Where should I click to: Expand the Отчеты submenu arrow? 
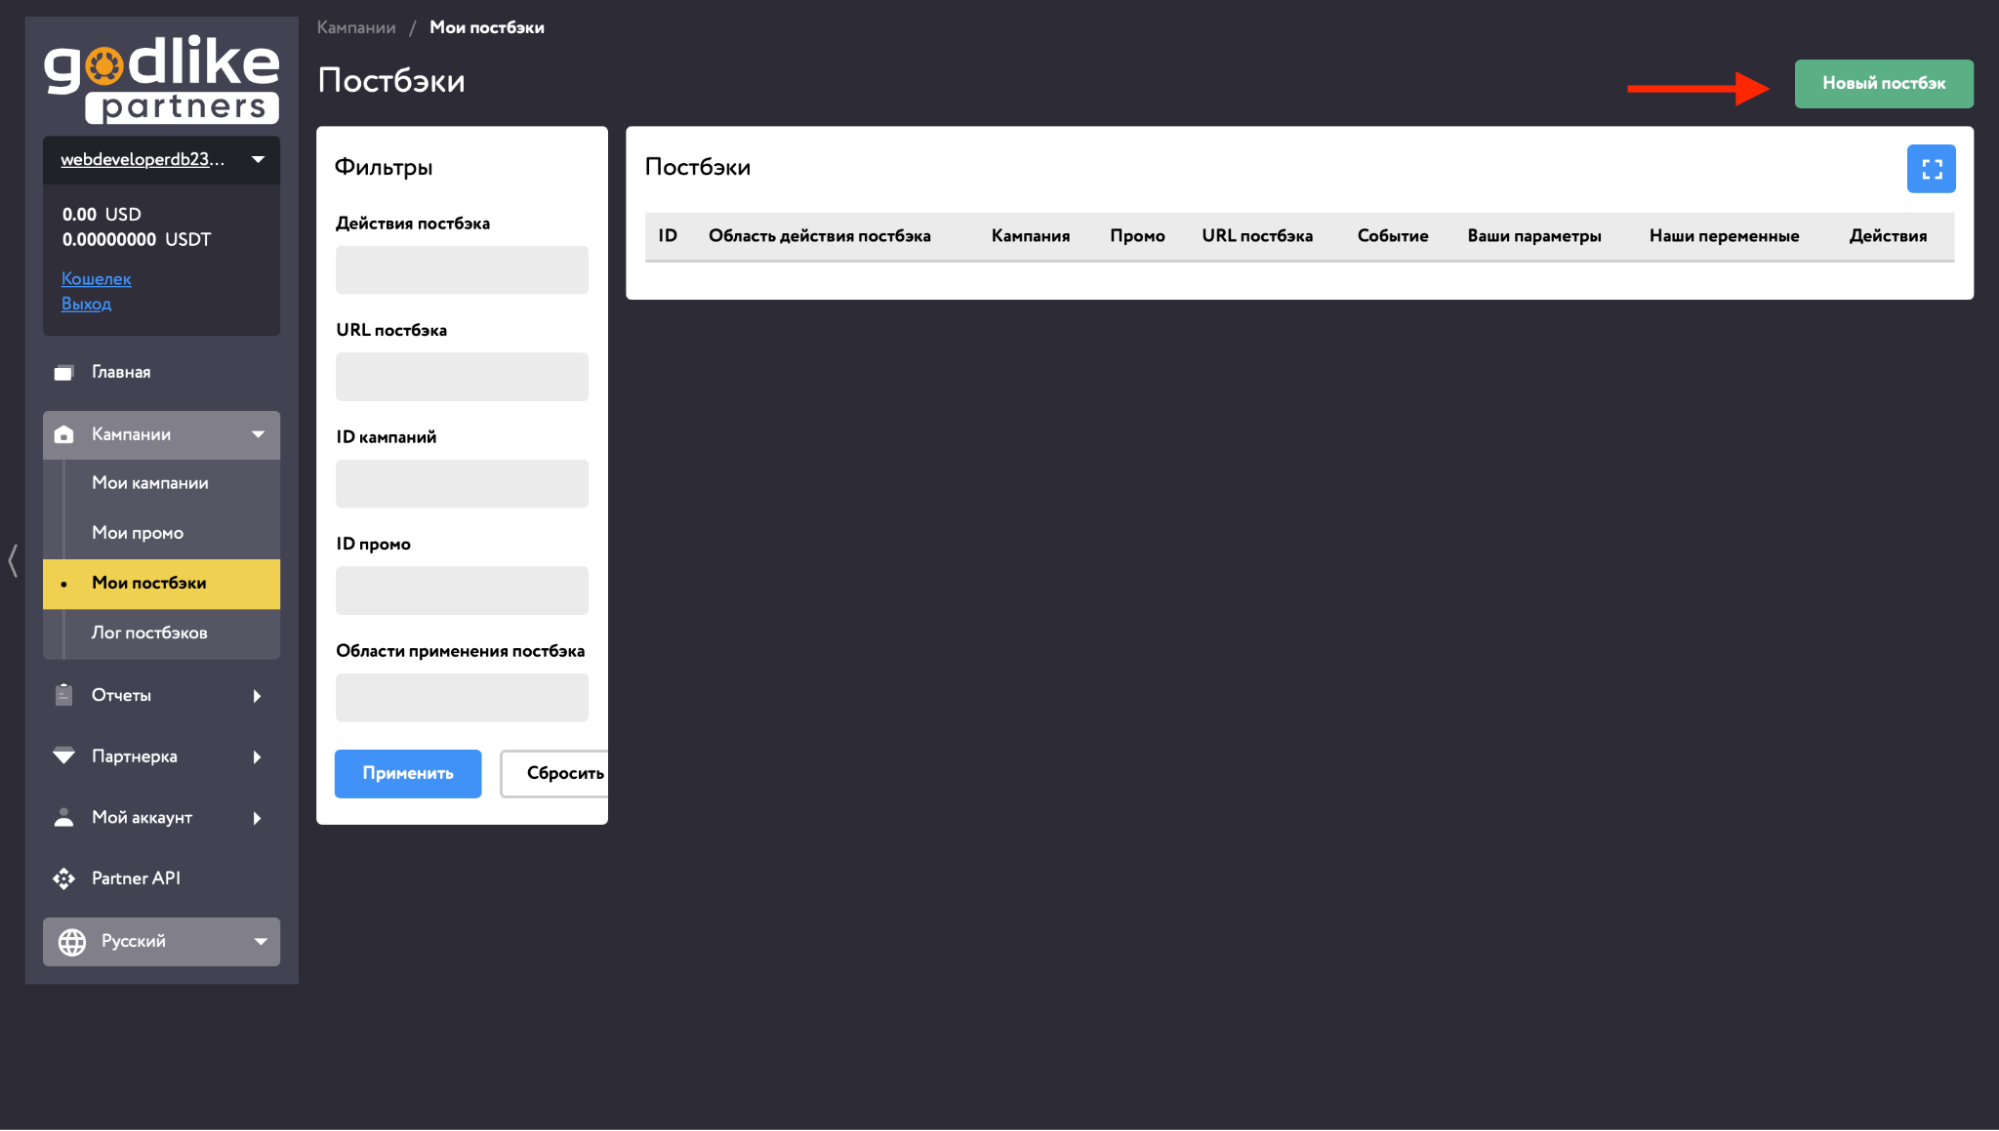click(257, 696)
